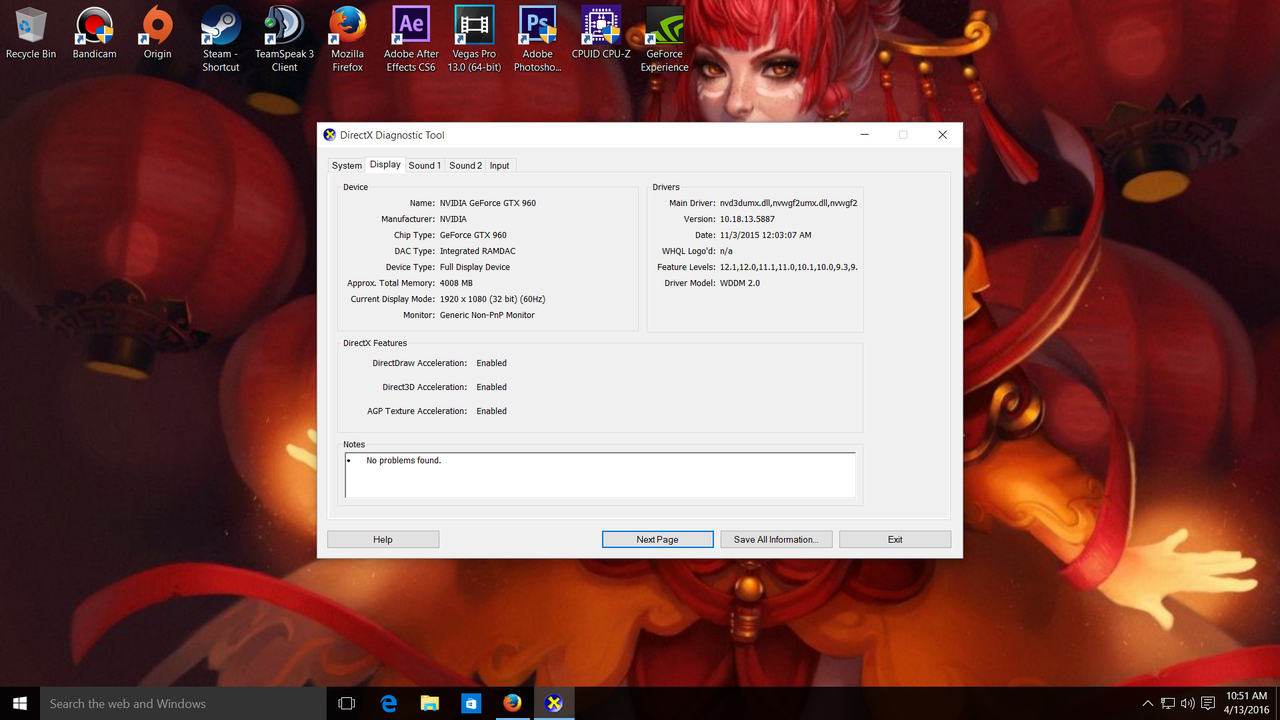Click the Full Display Device value

(x=475, y=267)
